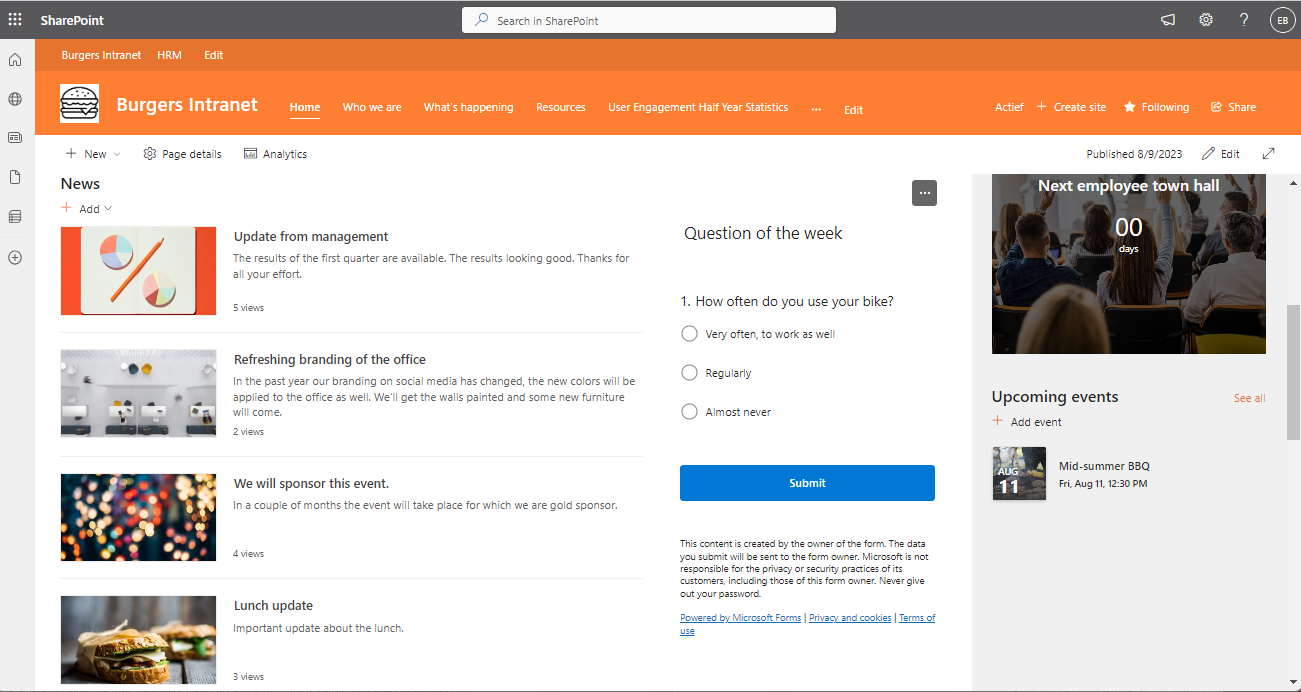Viewport: 1301px width, 692px height.
Task: Choose the 'Almost never' radio option
Action: (689, 412)
